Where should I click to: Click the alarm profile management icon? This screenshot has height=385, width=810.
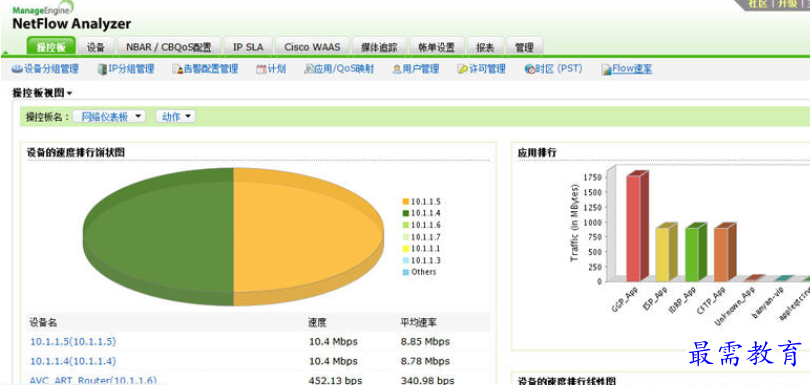click(x=177, y=69)
